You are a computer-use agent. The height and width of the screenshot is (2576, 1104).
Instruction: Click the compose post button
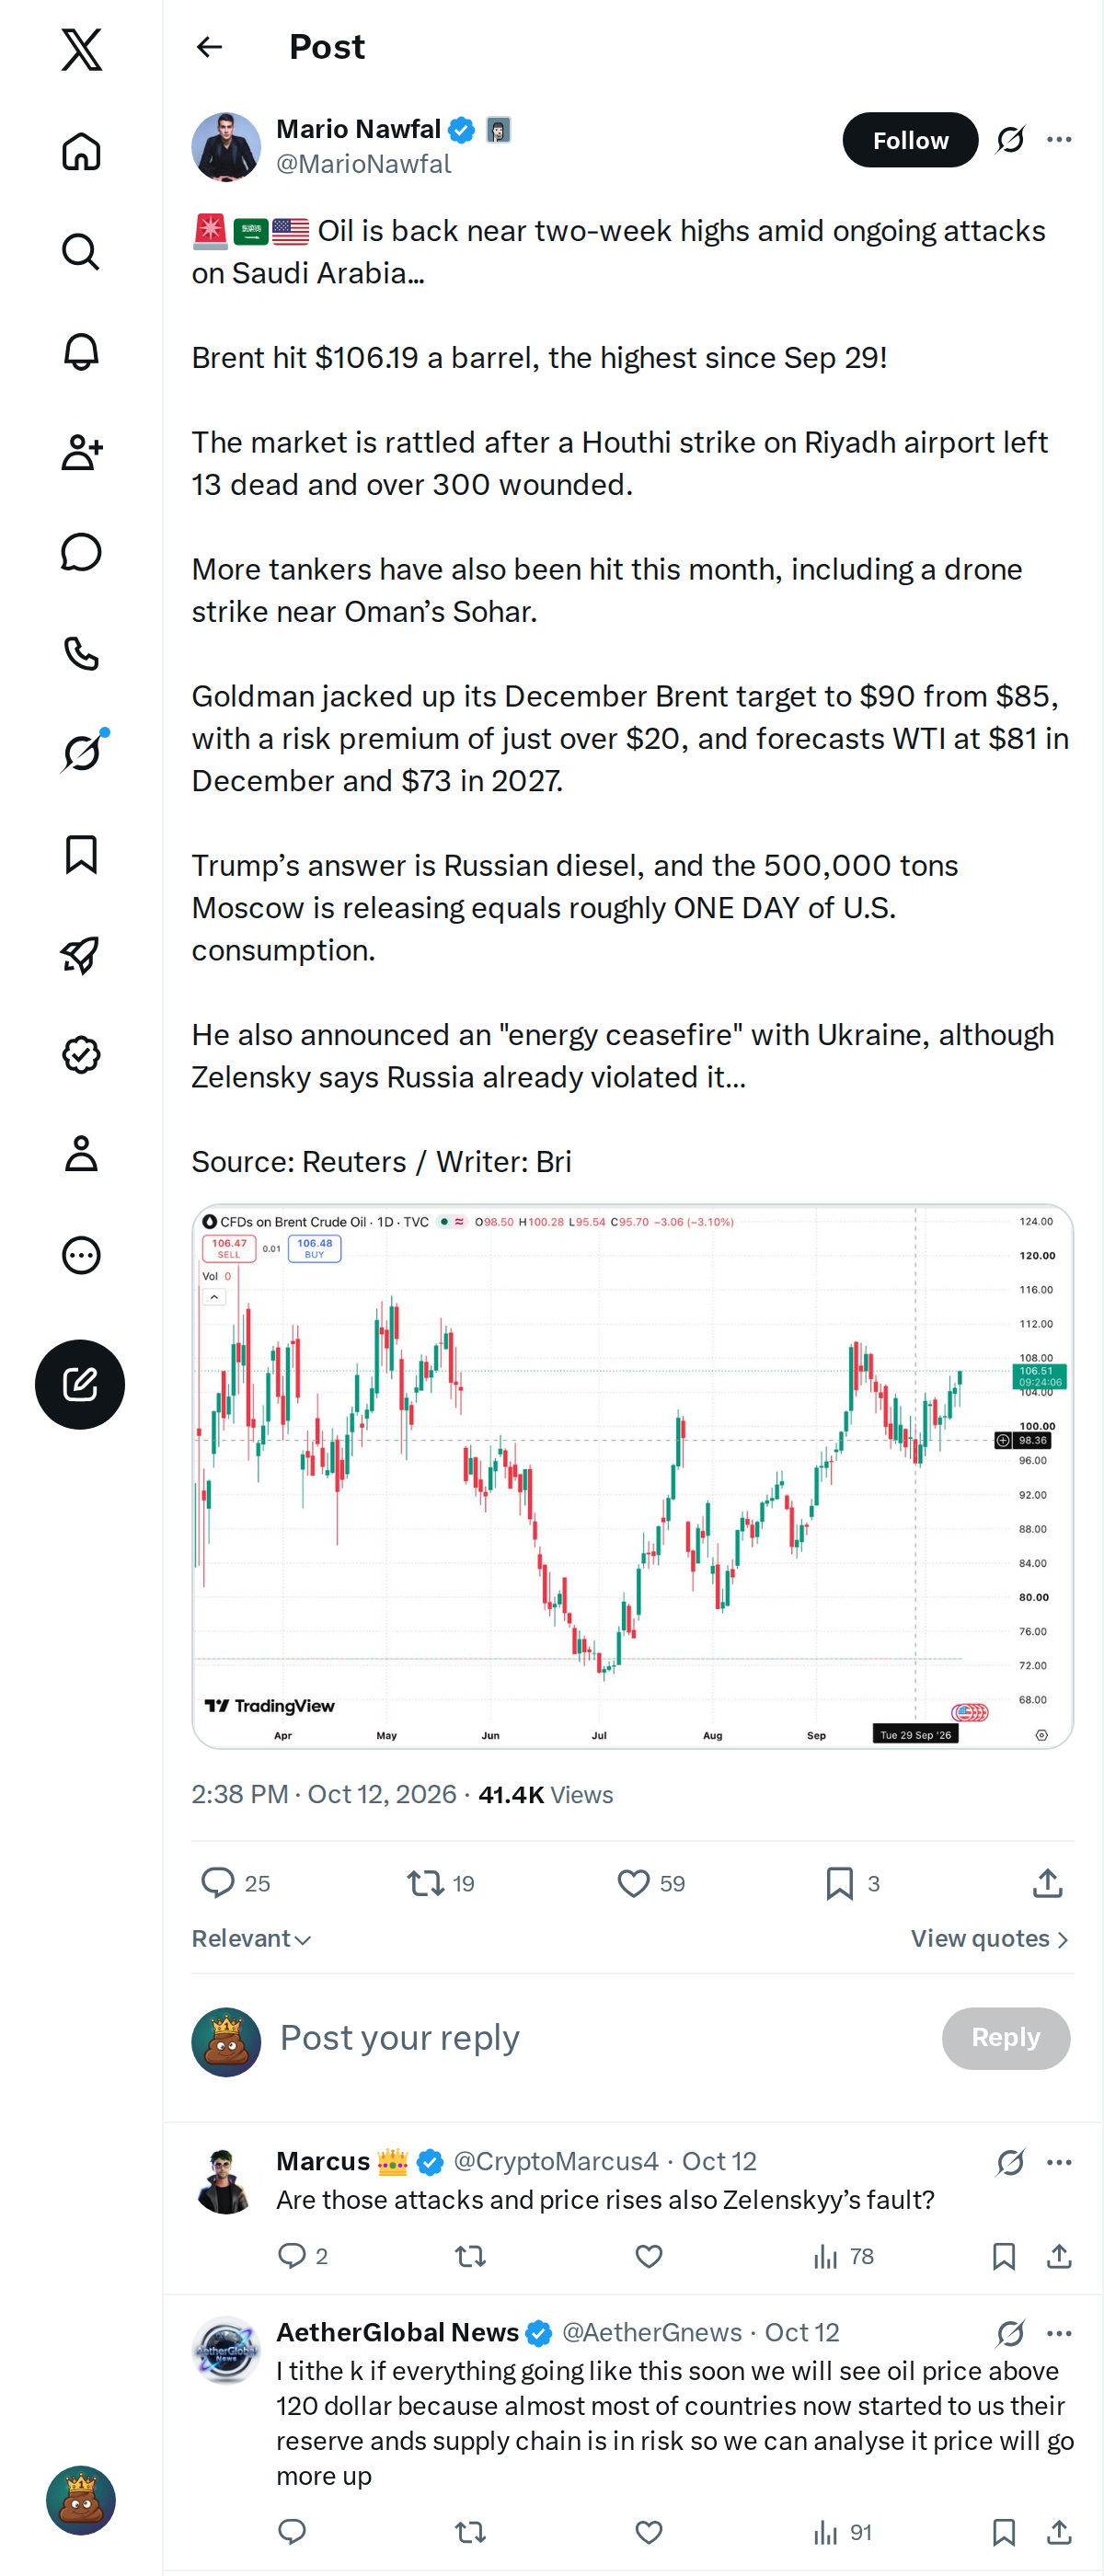point(80,1384)
